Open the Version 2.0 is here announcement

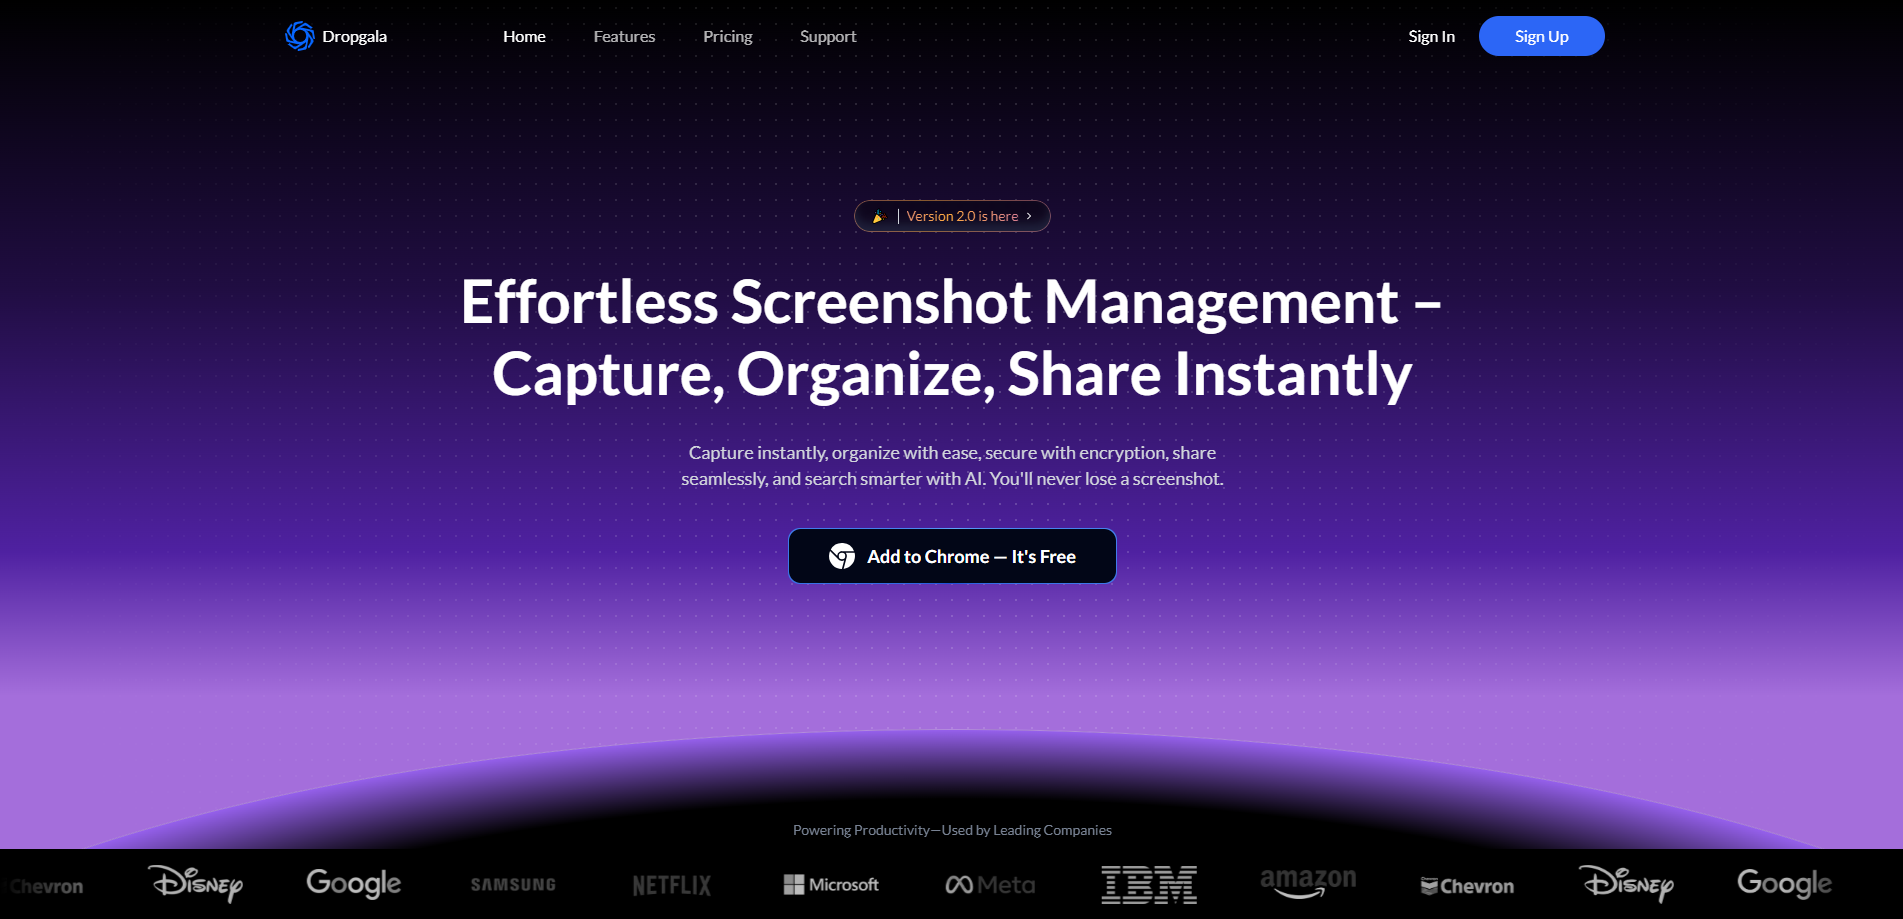point(962,216)
